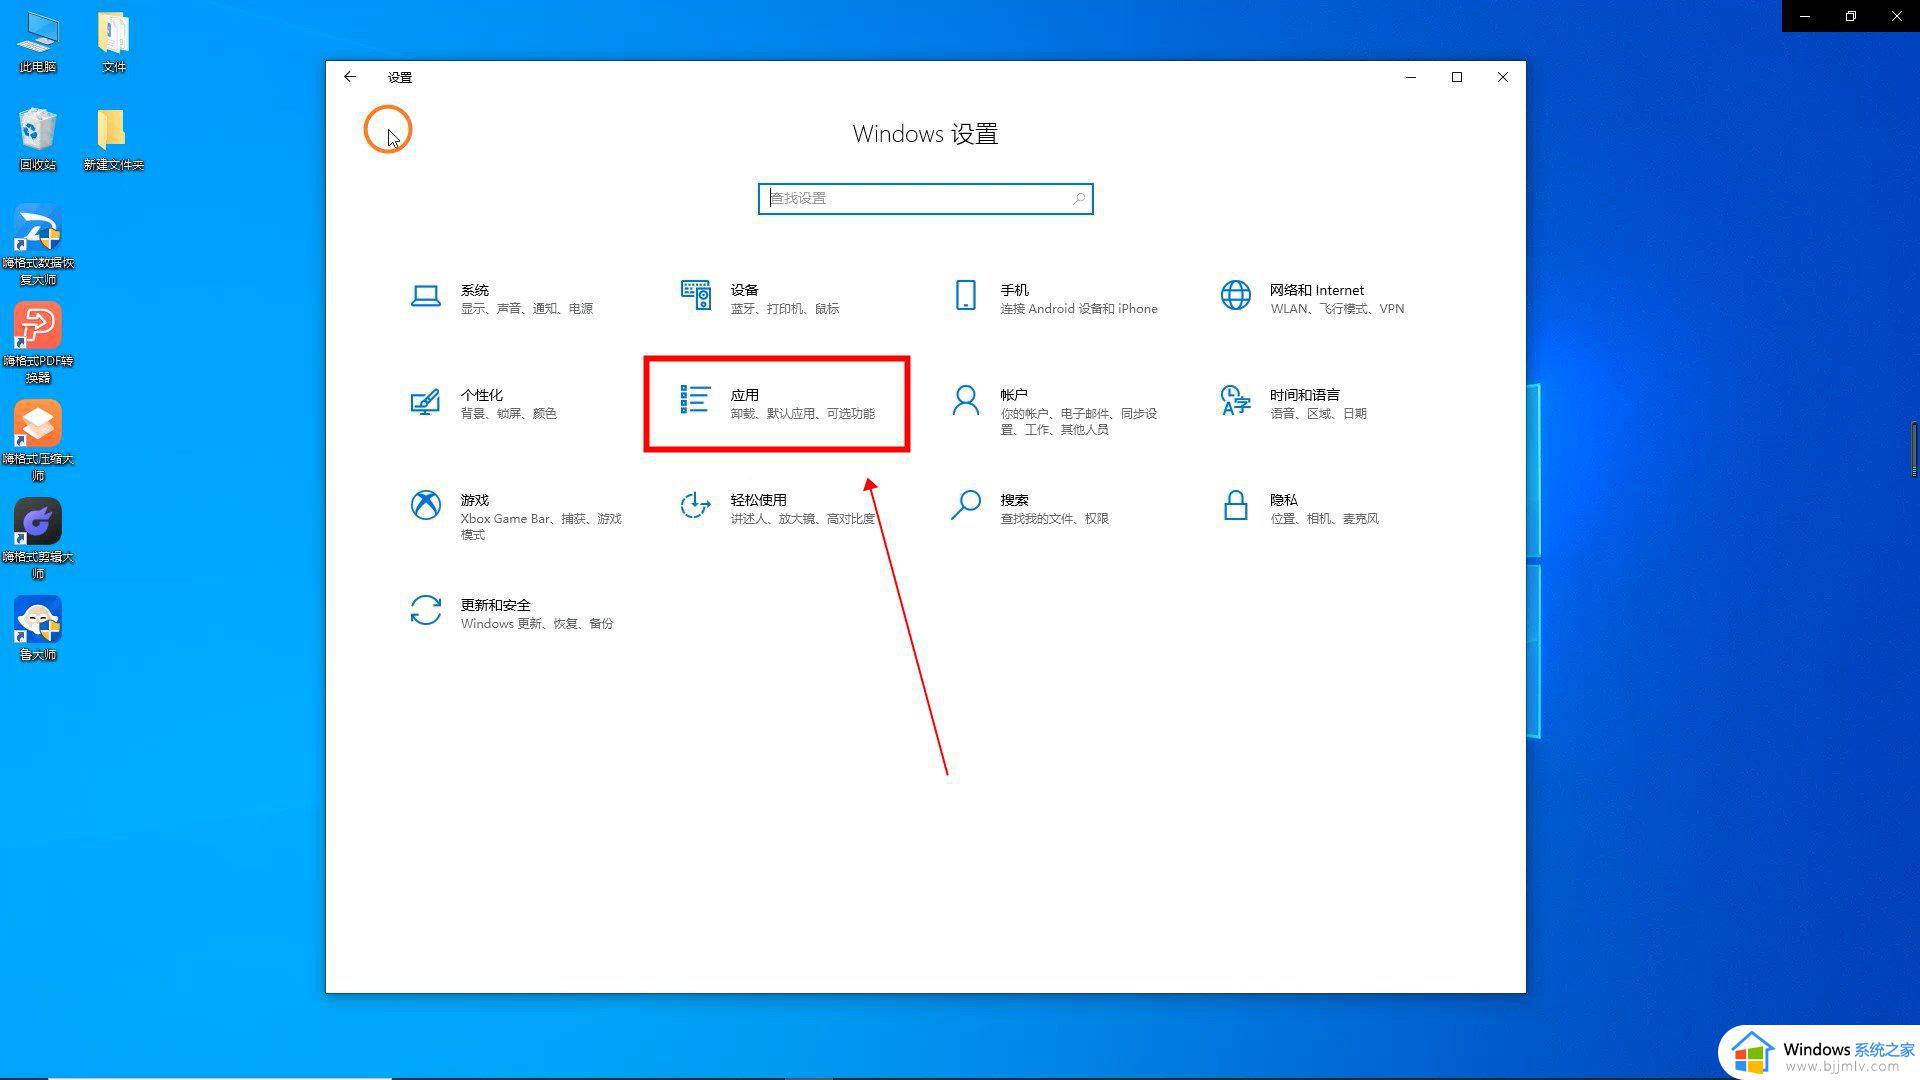
Task: Click the 'Windows 设置' heading
Action: 925,134
